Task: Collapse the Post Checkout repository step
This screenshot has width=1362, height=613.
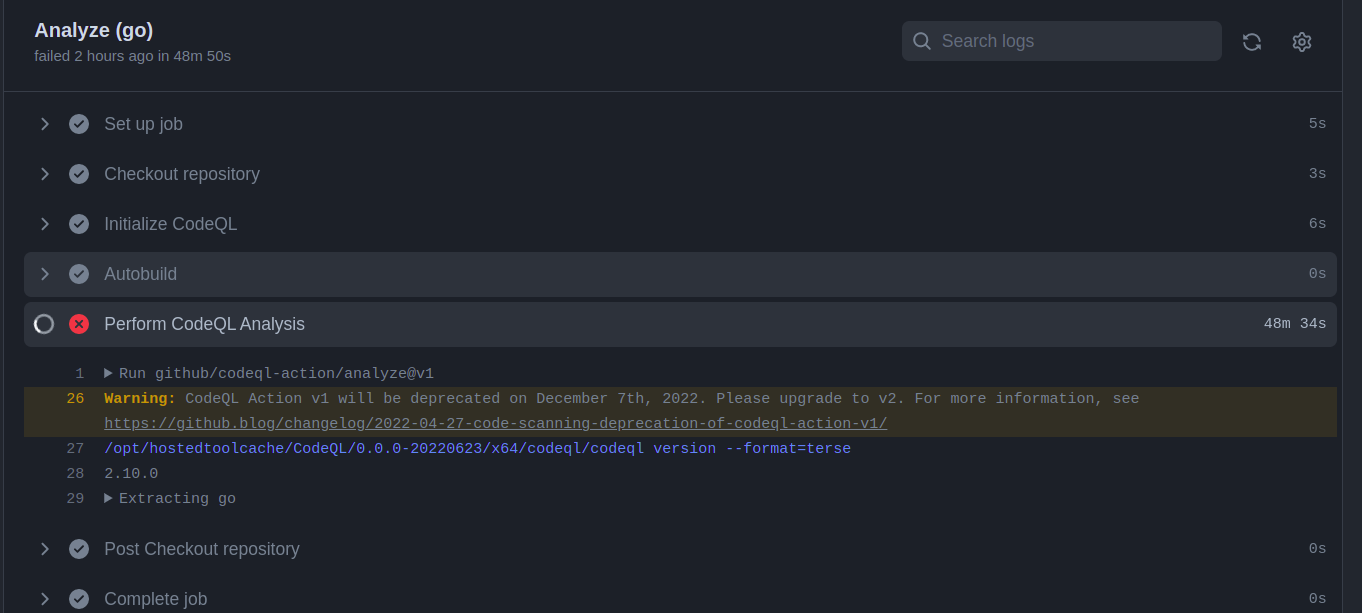Action: (44, 548)
